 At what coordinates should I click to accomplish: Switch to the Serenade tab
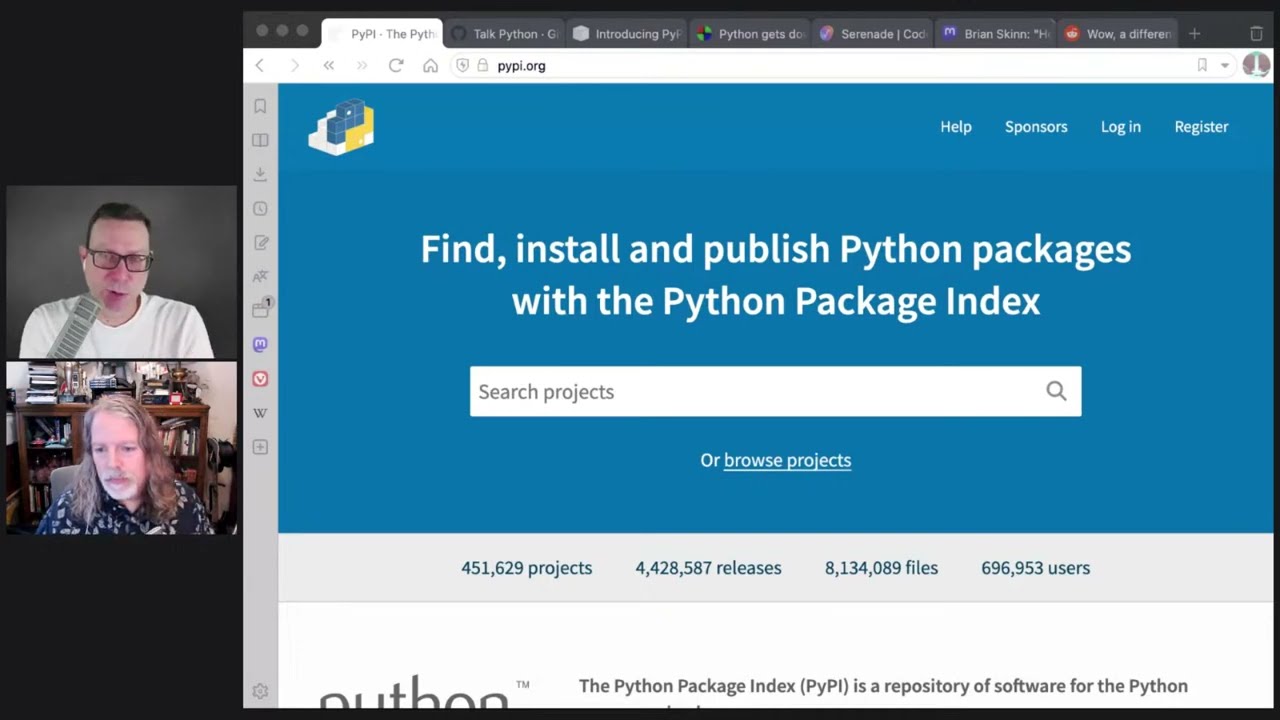[873, 33]
